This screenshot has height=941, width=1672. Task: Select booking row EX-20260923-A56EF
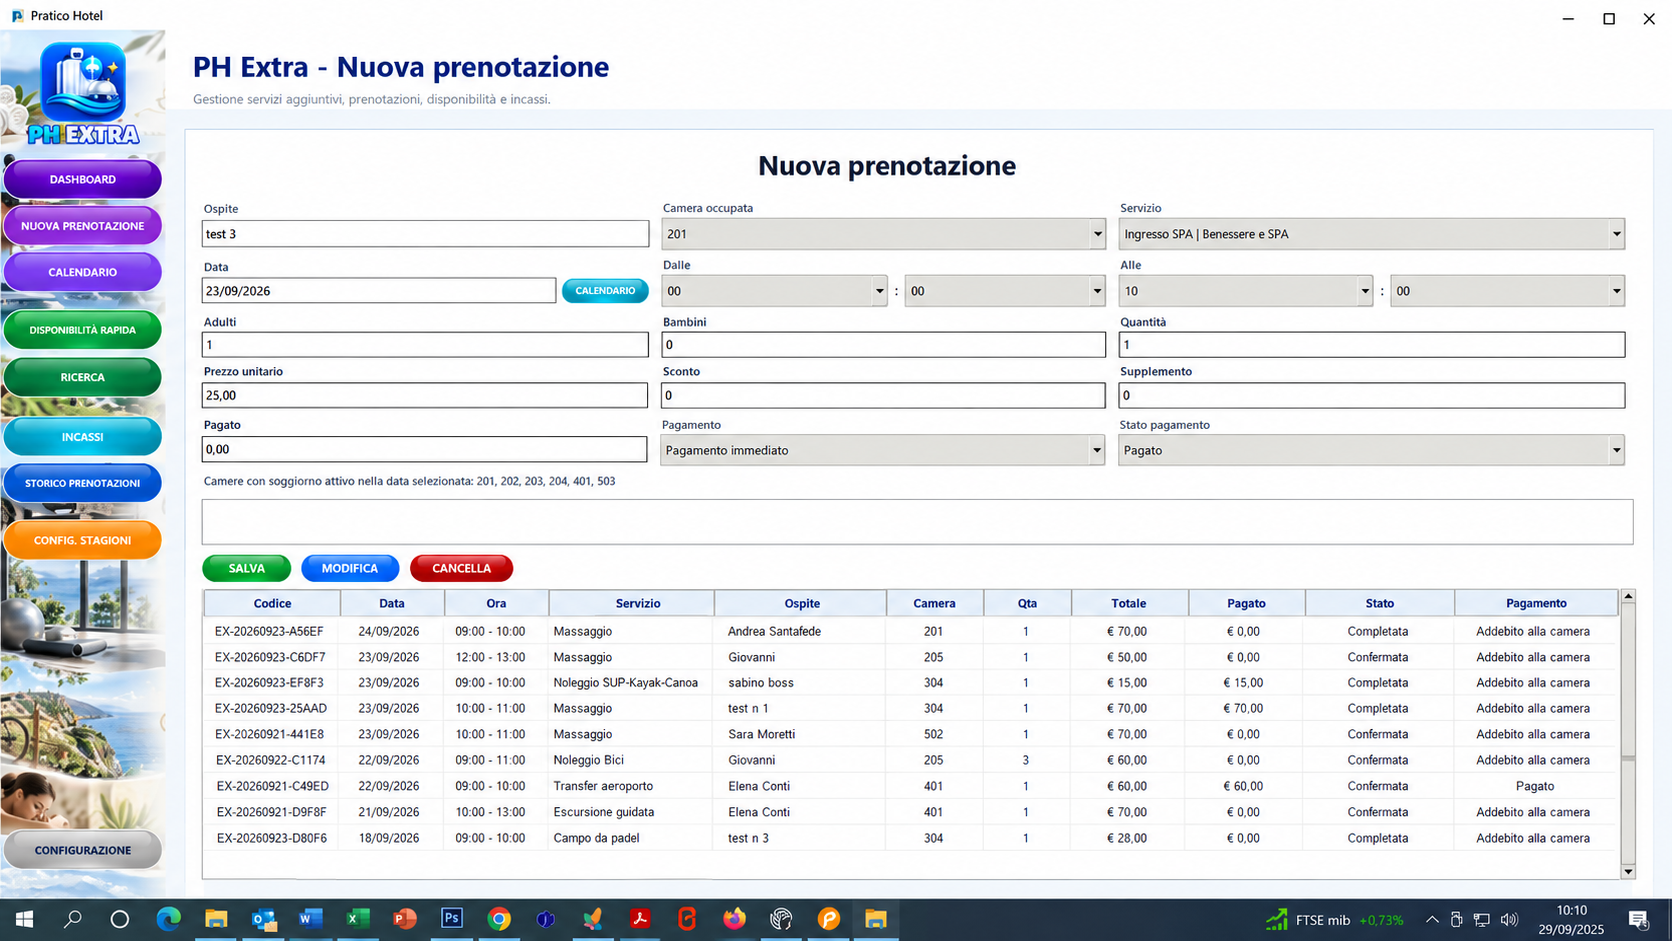pos(910,631)
